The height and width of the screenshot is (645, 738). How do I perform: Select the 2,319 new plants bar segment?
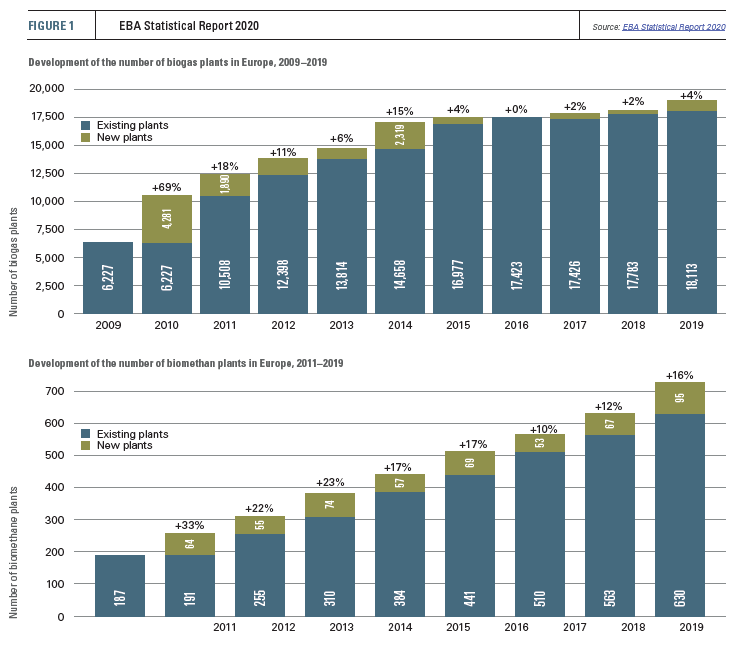pos(401,135)
